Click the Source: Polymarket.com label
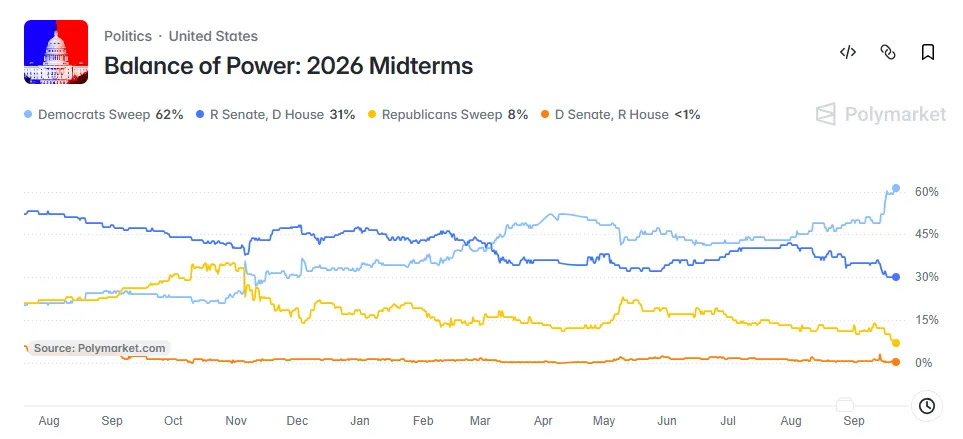This screenshot has width=963, height=439. click(x=99, y=348)
